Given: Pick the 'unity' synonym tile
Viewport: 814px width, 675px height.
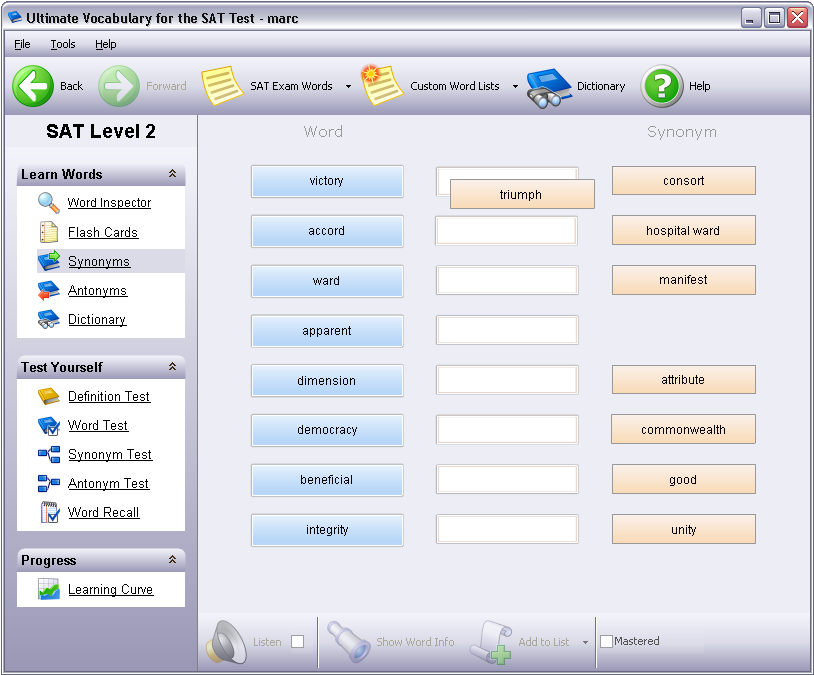Looking at the screenshot, I should click(684, 529).
